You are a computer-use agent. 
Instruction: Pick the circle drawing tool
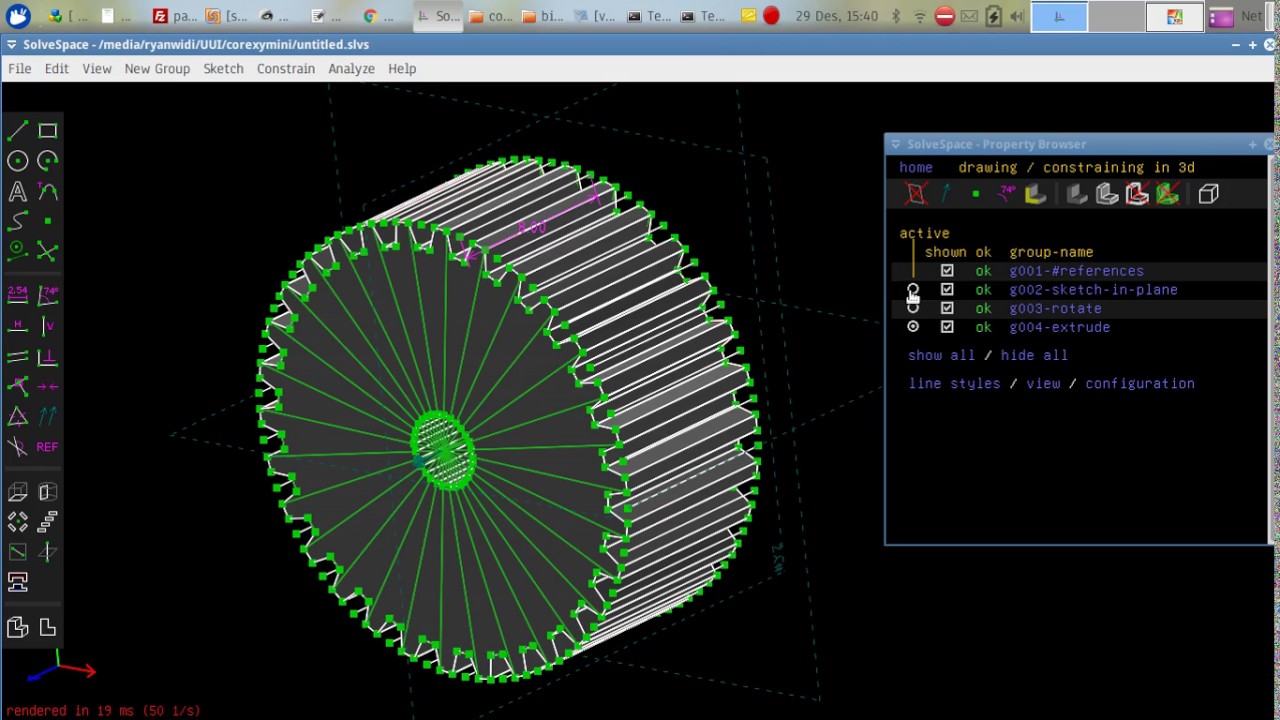coord(17,161)
